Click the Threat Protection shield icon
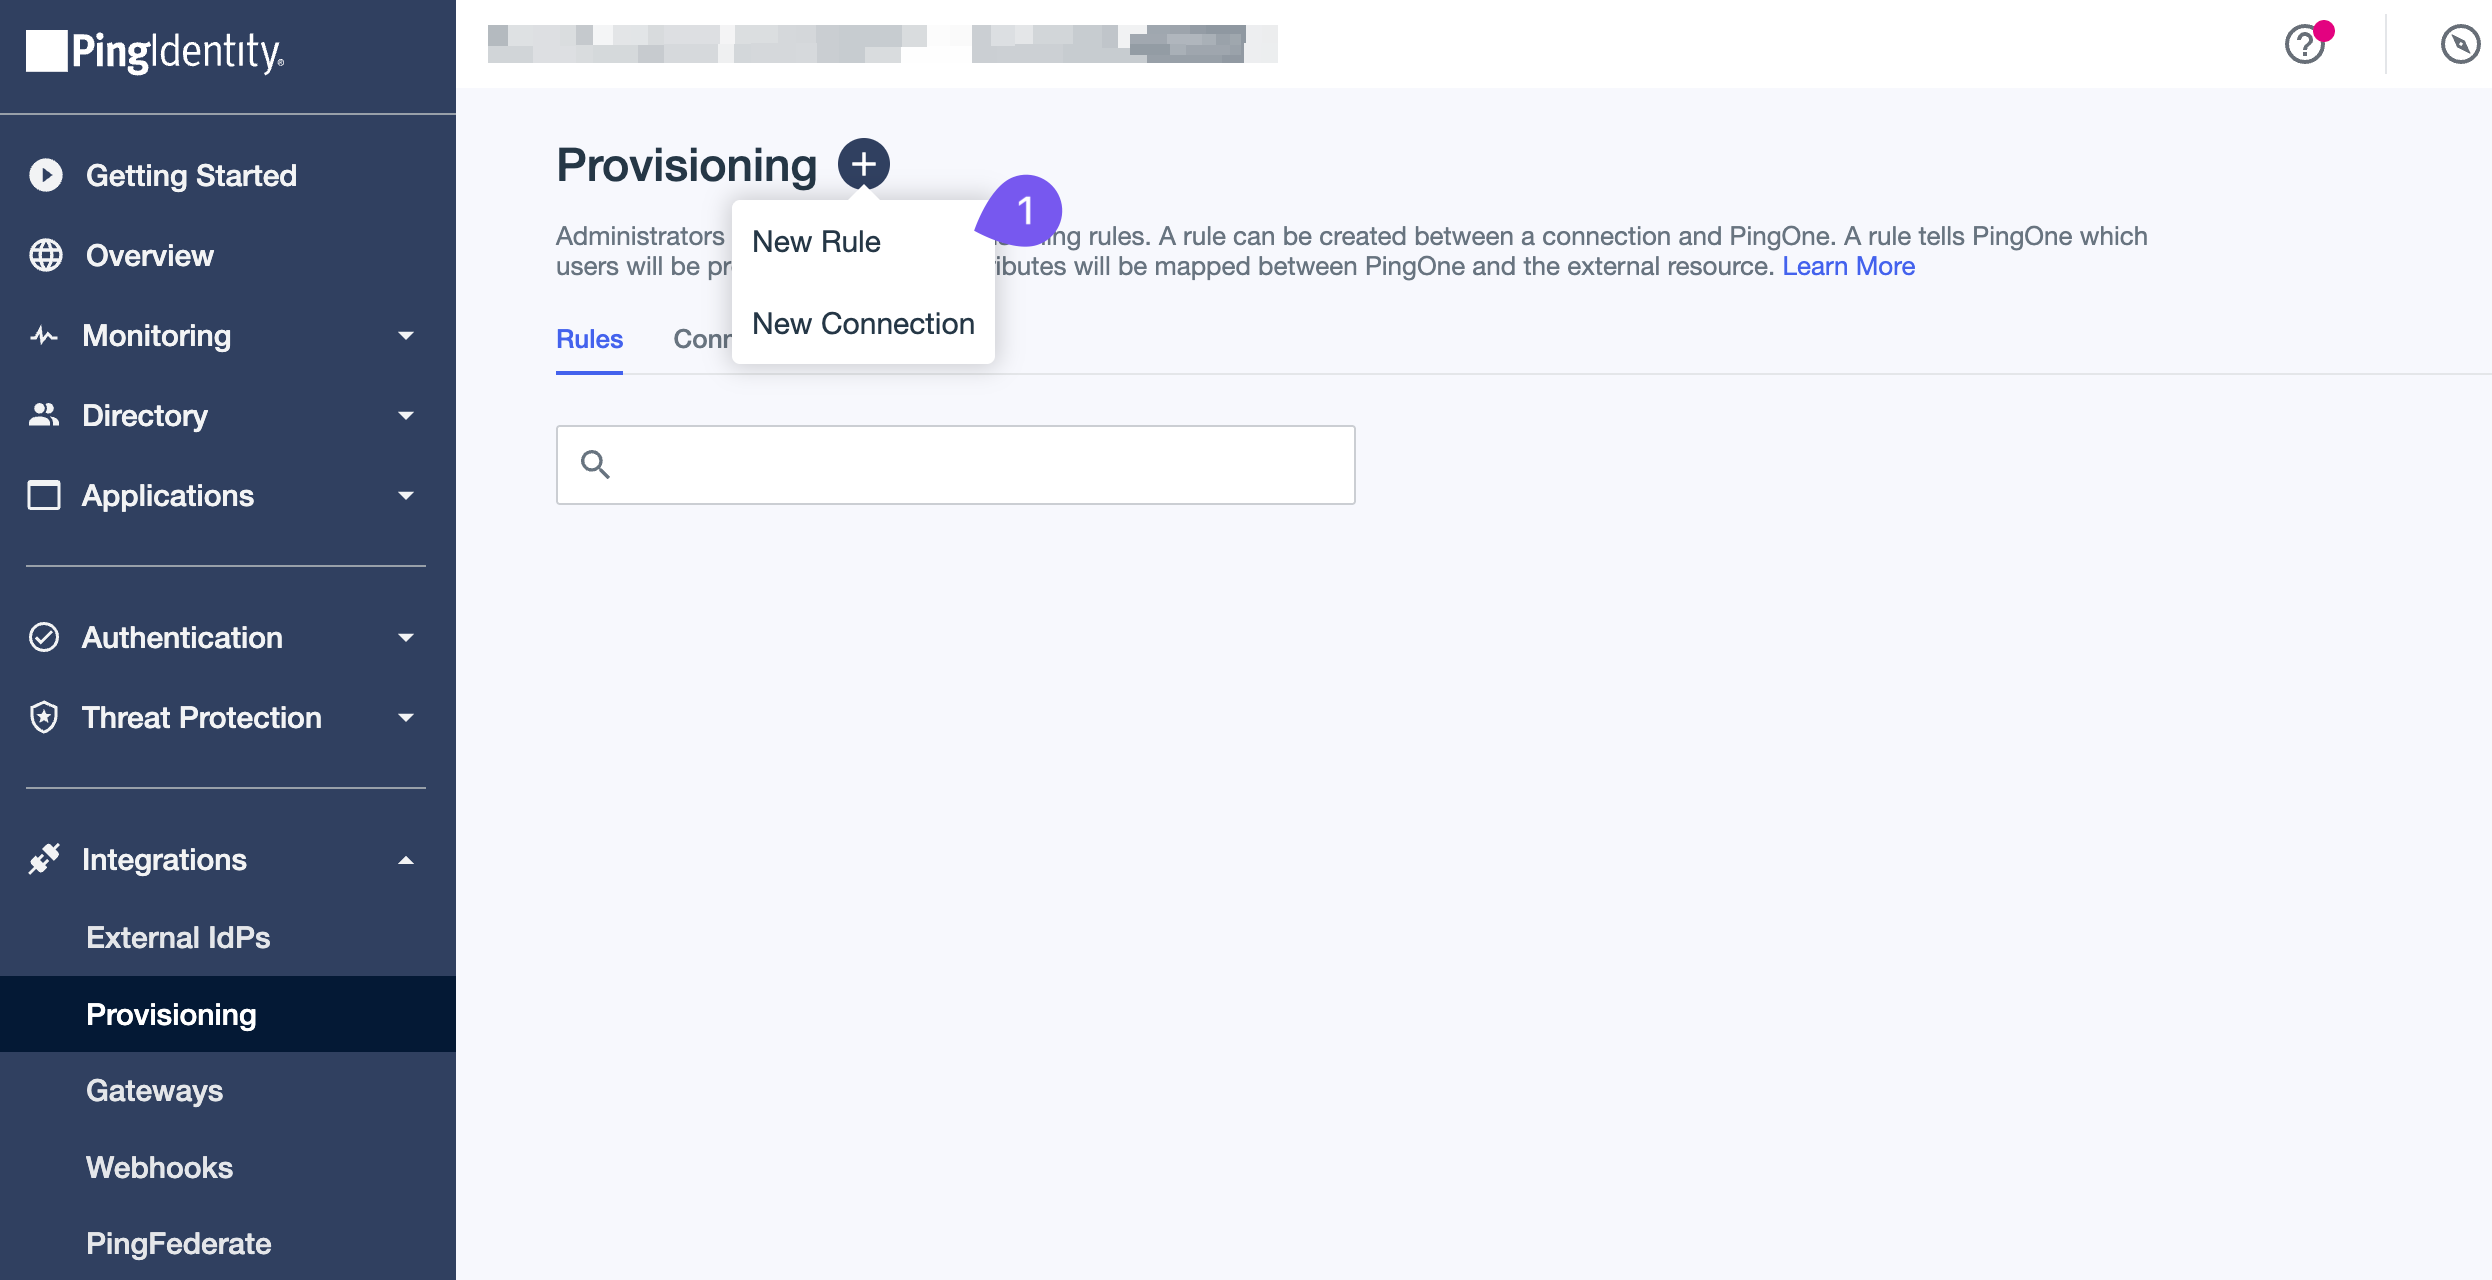2492x1280 pixels. (x=44, y=717)
